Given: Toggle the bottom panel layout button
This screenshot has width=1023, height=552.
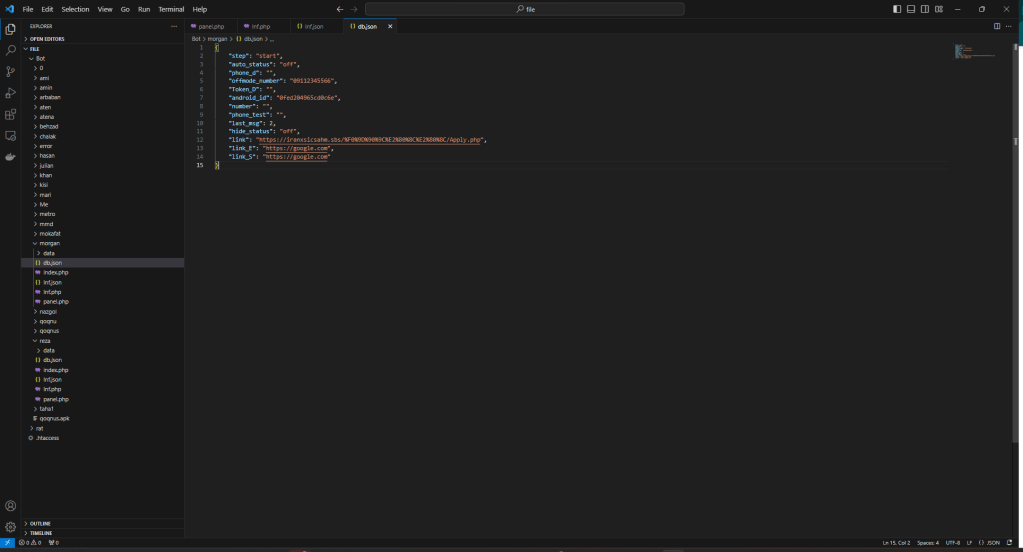Looking at the screenshot, I should coord(911,9).
